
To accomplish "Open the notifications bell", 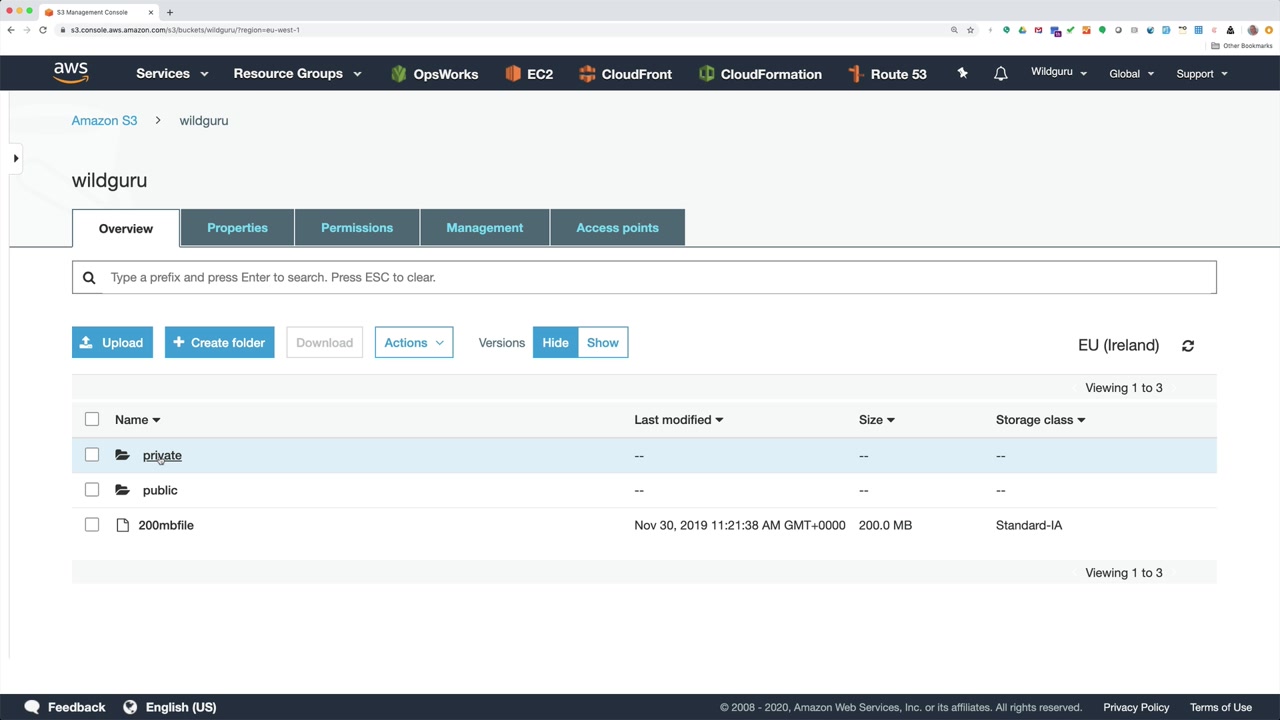I will [1000, 74].
